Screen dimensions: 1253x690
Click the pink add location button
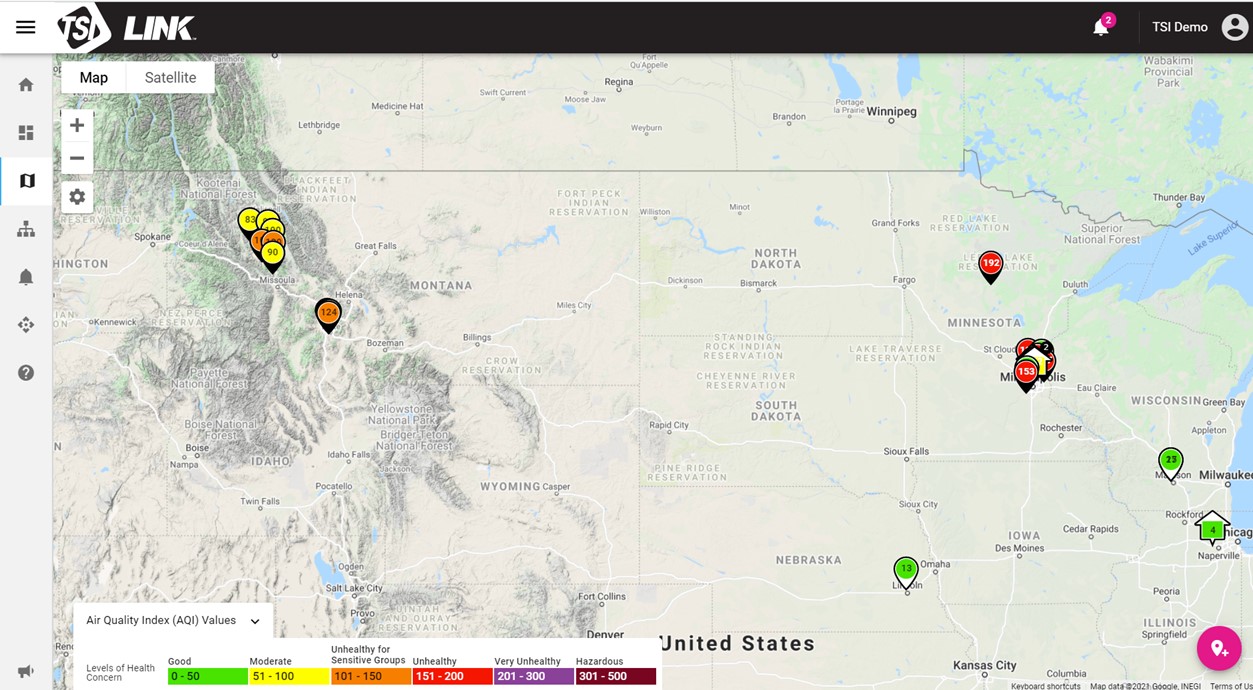[1219, 648]
